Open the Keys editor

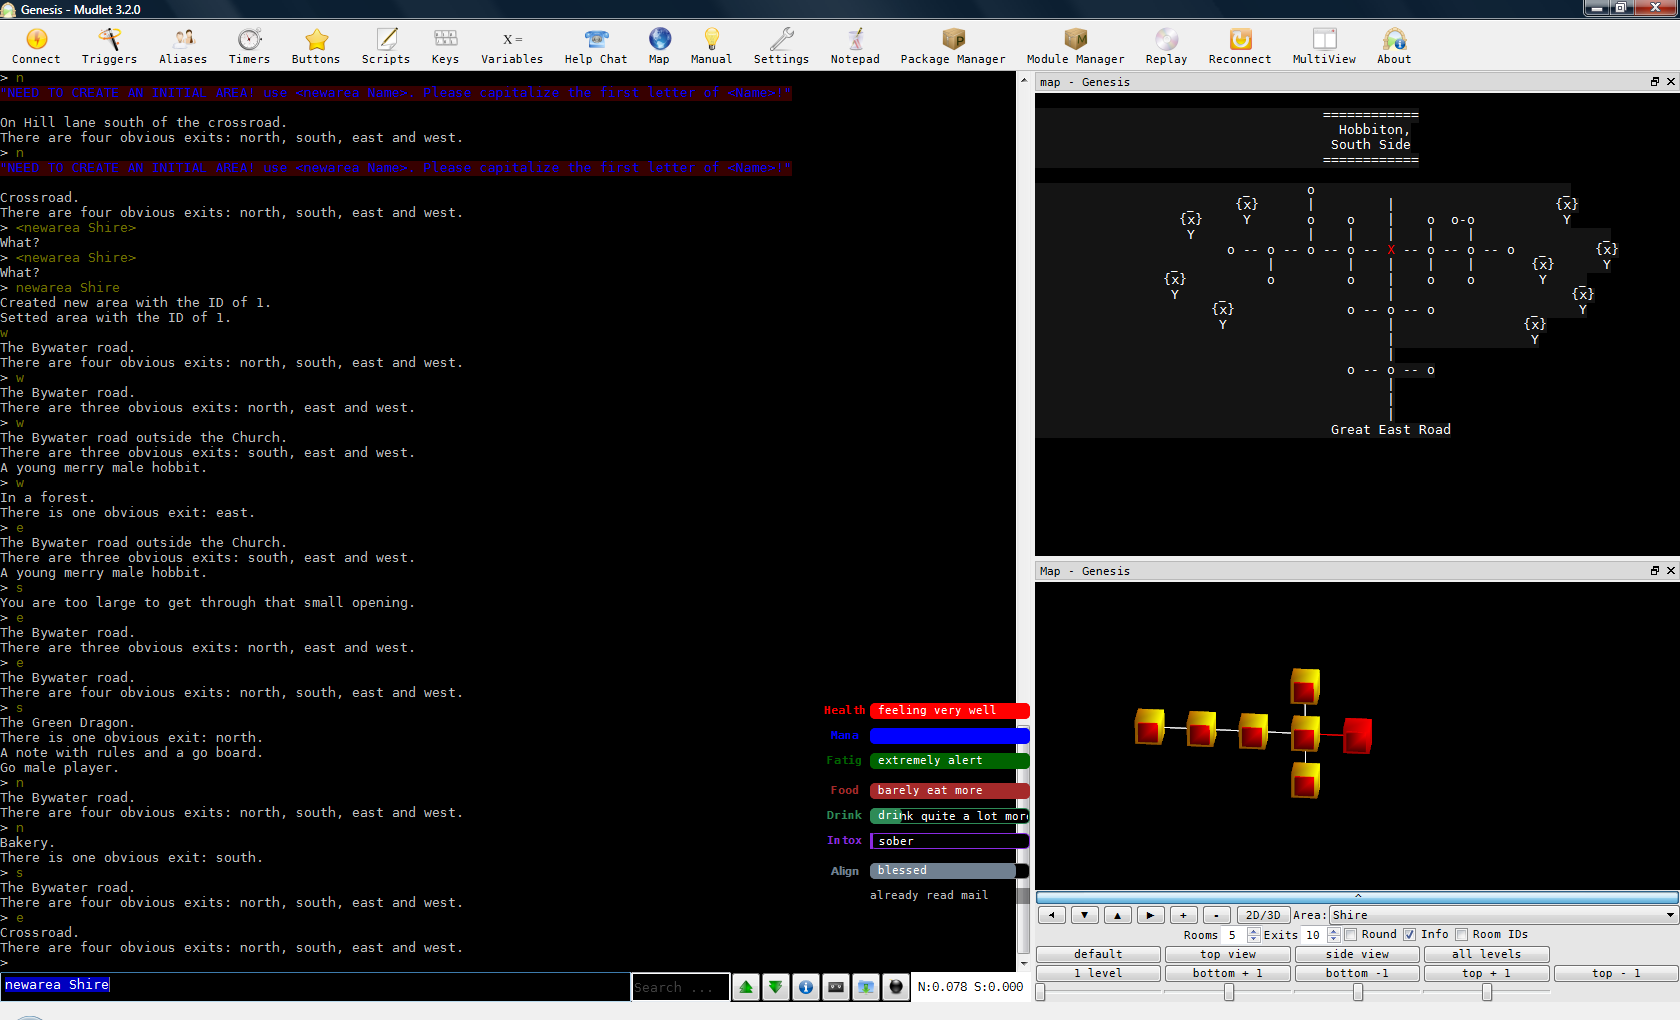445,46
